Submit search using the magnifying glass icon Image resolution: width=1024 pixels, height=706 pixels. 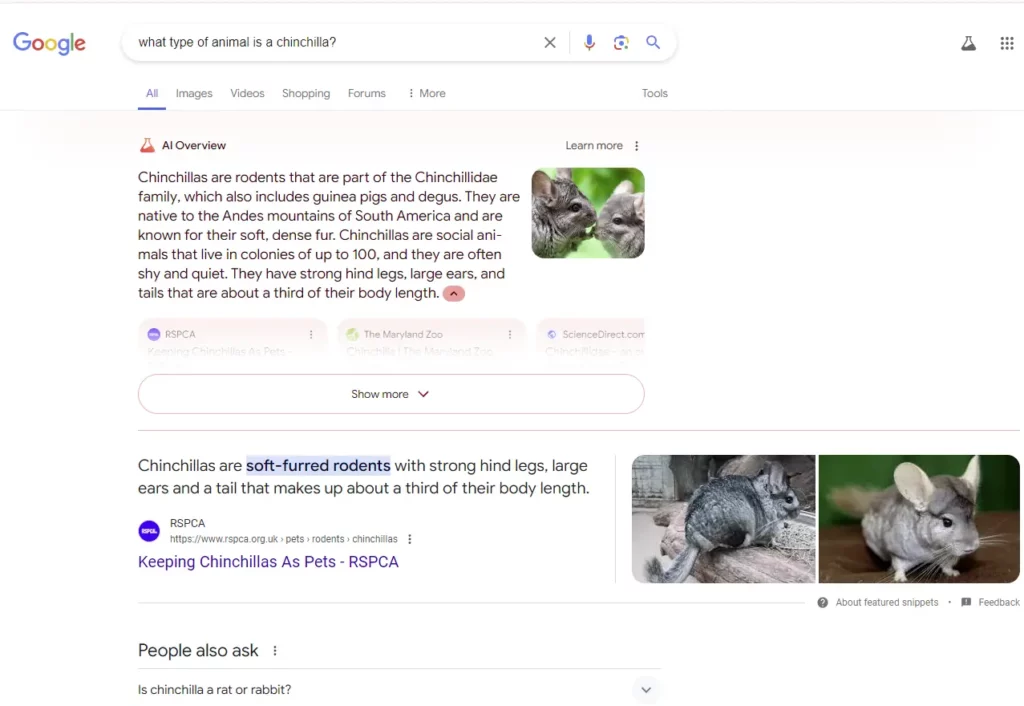click(x=653, y=42)
